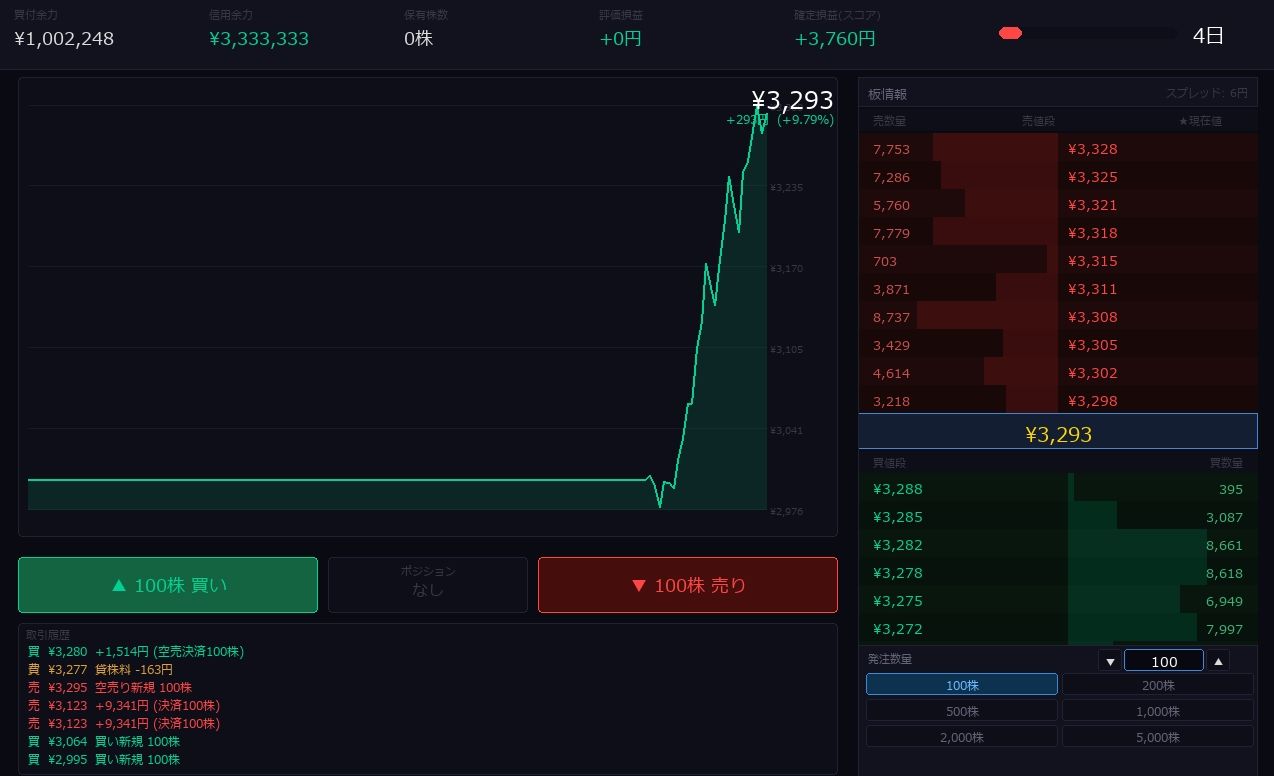Choose the 1,000株 quantity preset
1274x776 pixels.
click(1158, 711)
